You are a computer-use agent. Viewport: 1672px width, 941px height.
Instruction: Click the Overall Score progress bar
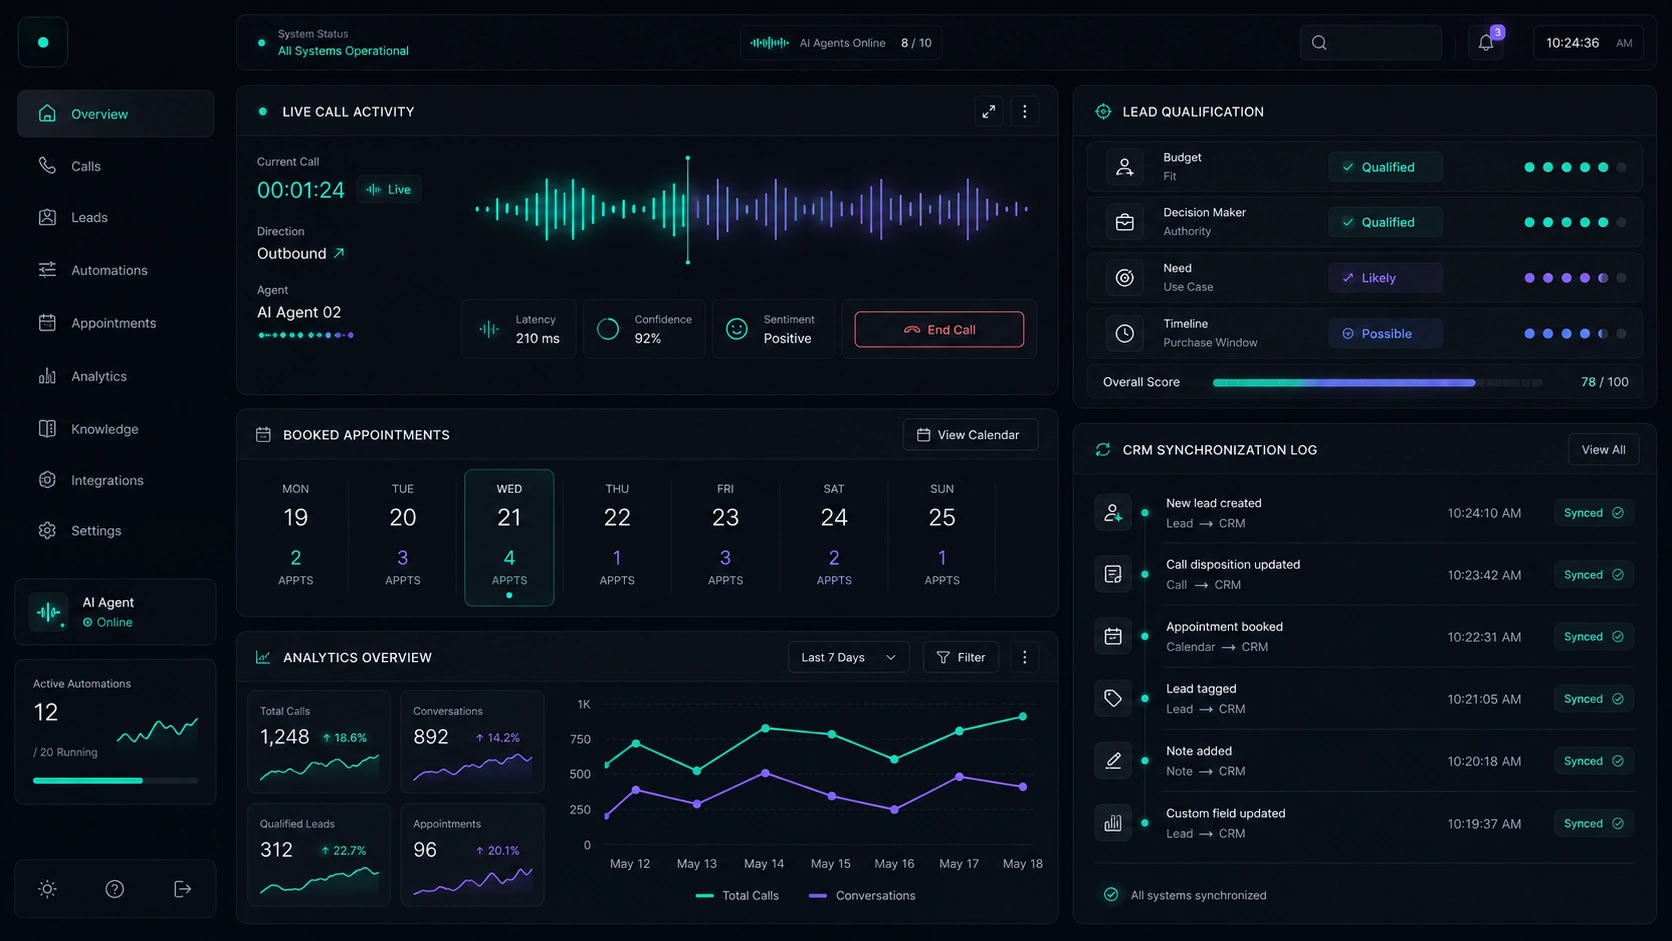pyautogui.click(x=1377, y=382)
